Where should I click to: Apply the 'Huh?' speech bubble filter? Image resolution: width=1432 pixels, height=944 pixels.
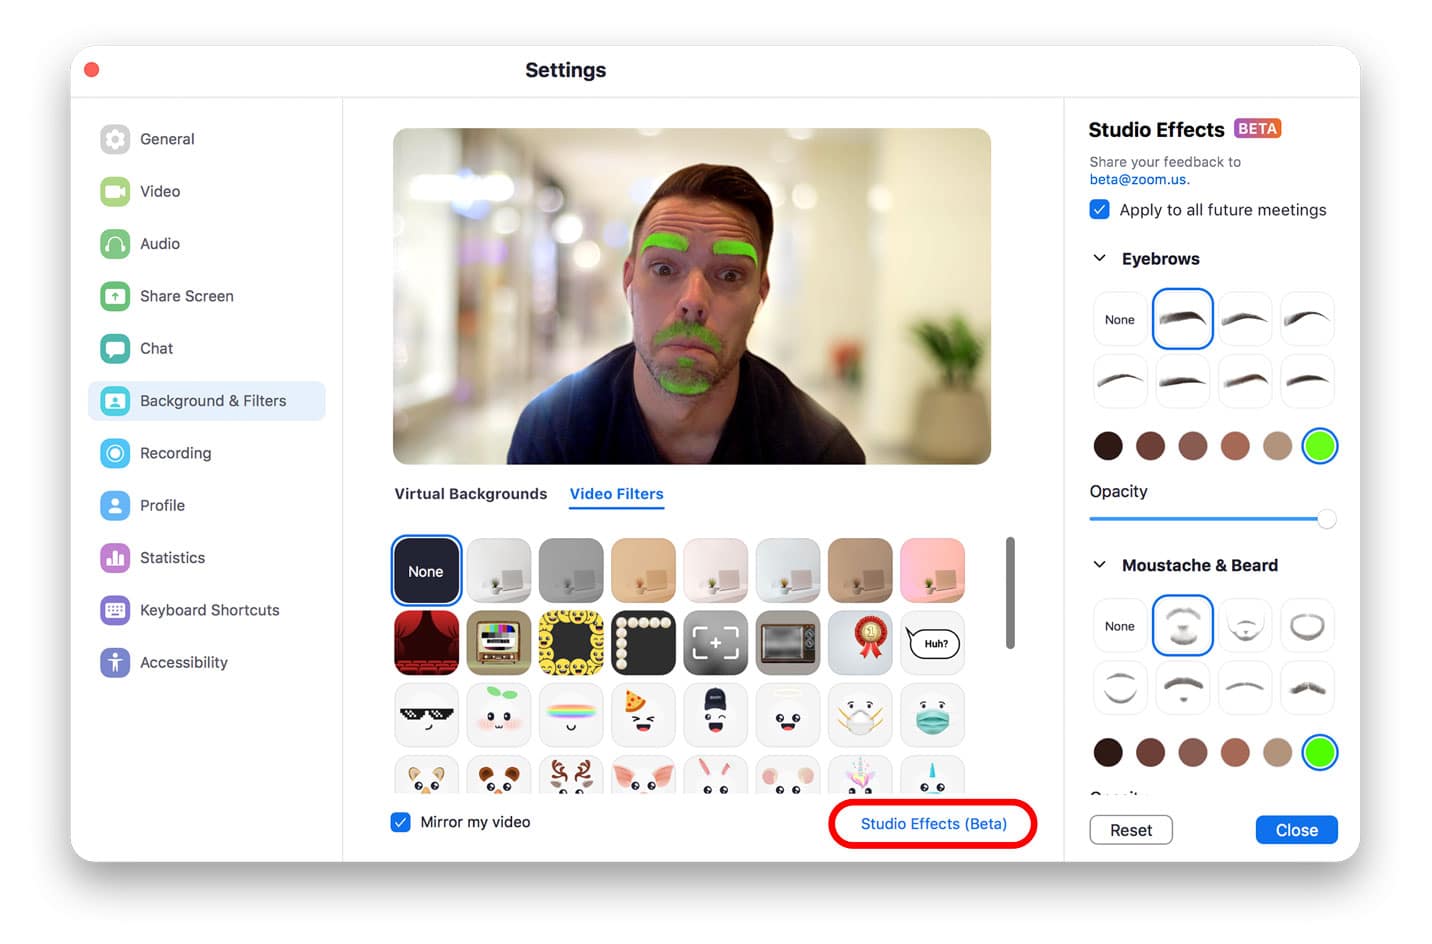tap(932, 643)
